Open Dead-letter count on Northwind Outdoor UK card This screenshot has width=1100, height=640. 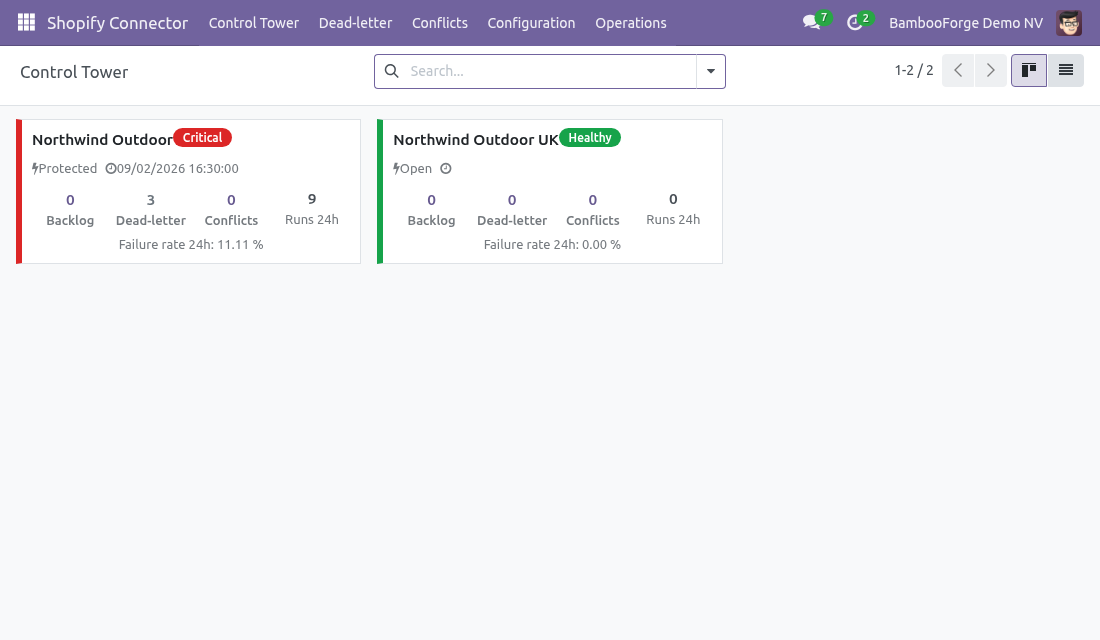click(512, 210)
